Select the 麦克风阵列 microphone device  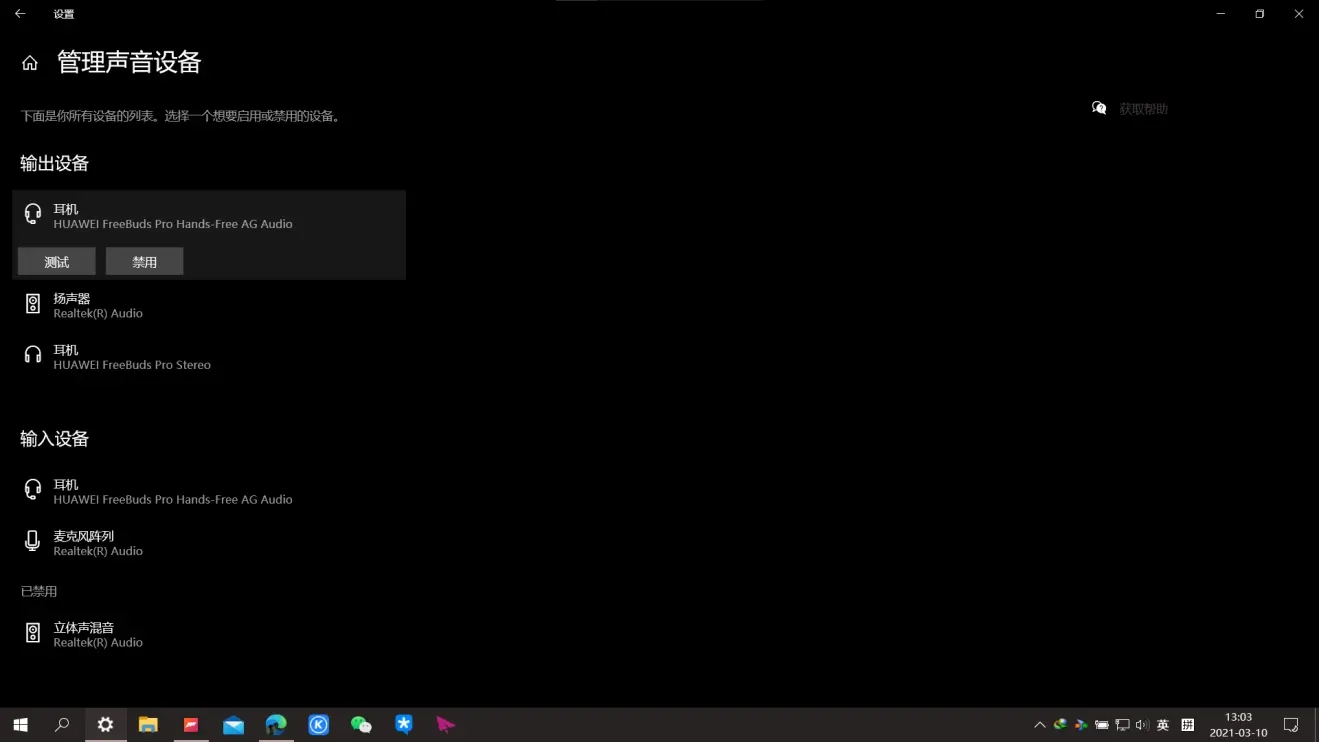(209, 543)
